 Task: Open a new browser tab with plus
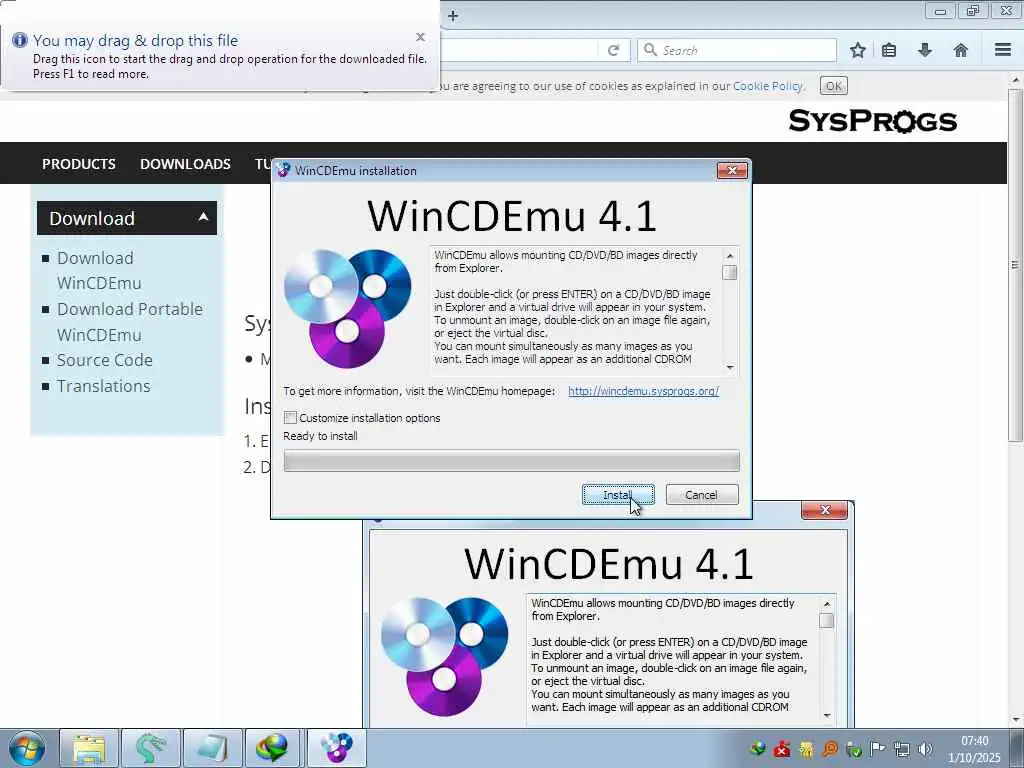pos(453,16)
